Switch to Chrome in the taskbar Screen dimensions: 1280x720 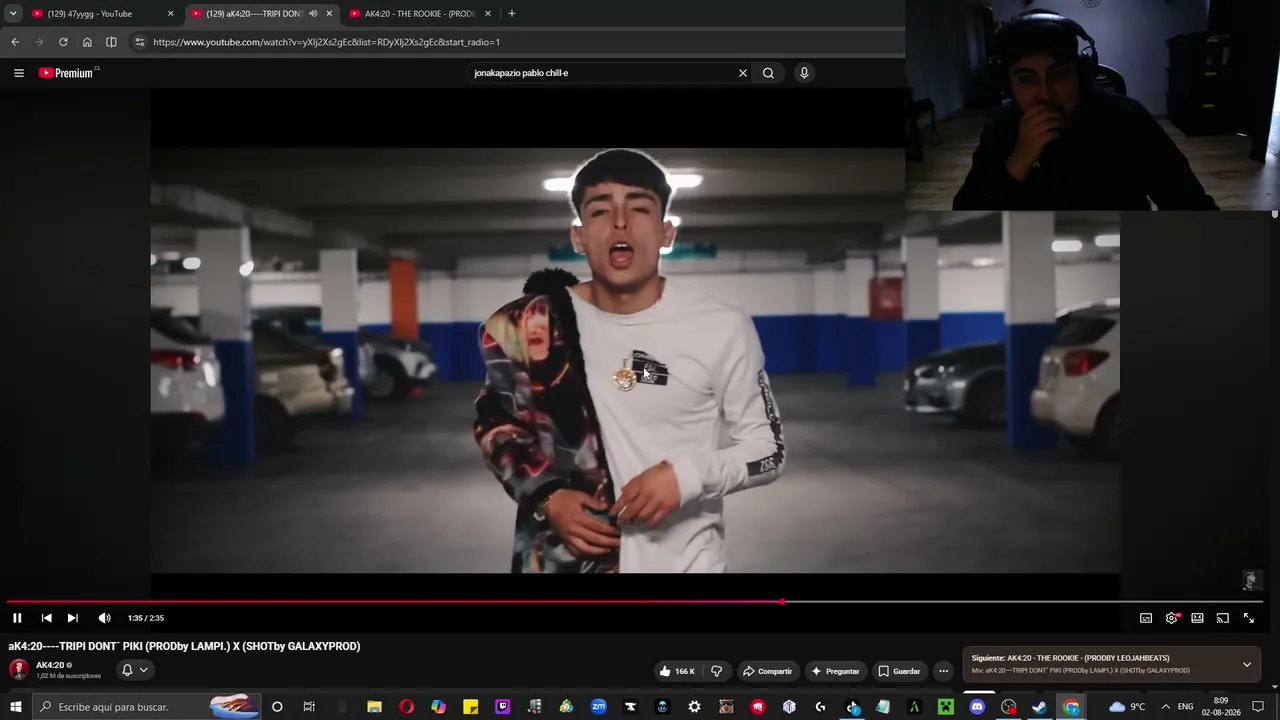[1071, 707]
